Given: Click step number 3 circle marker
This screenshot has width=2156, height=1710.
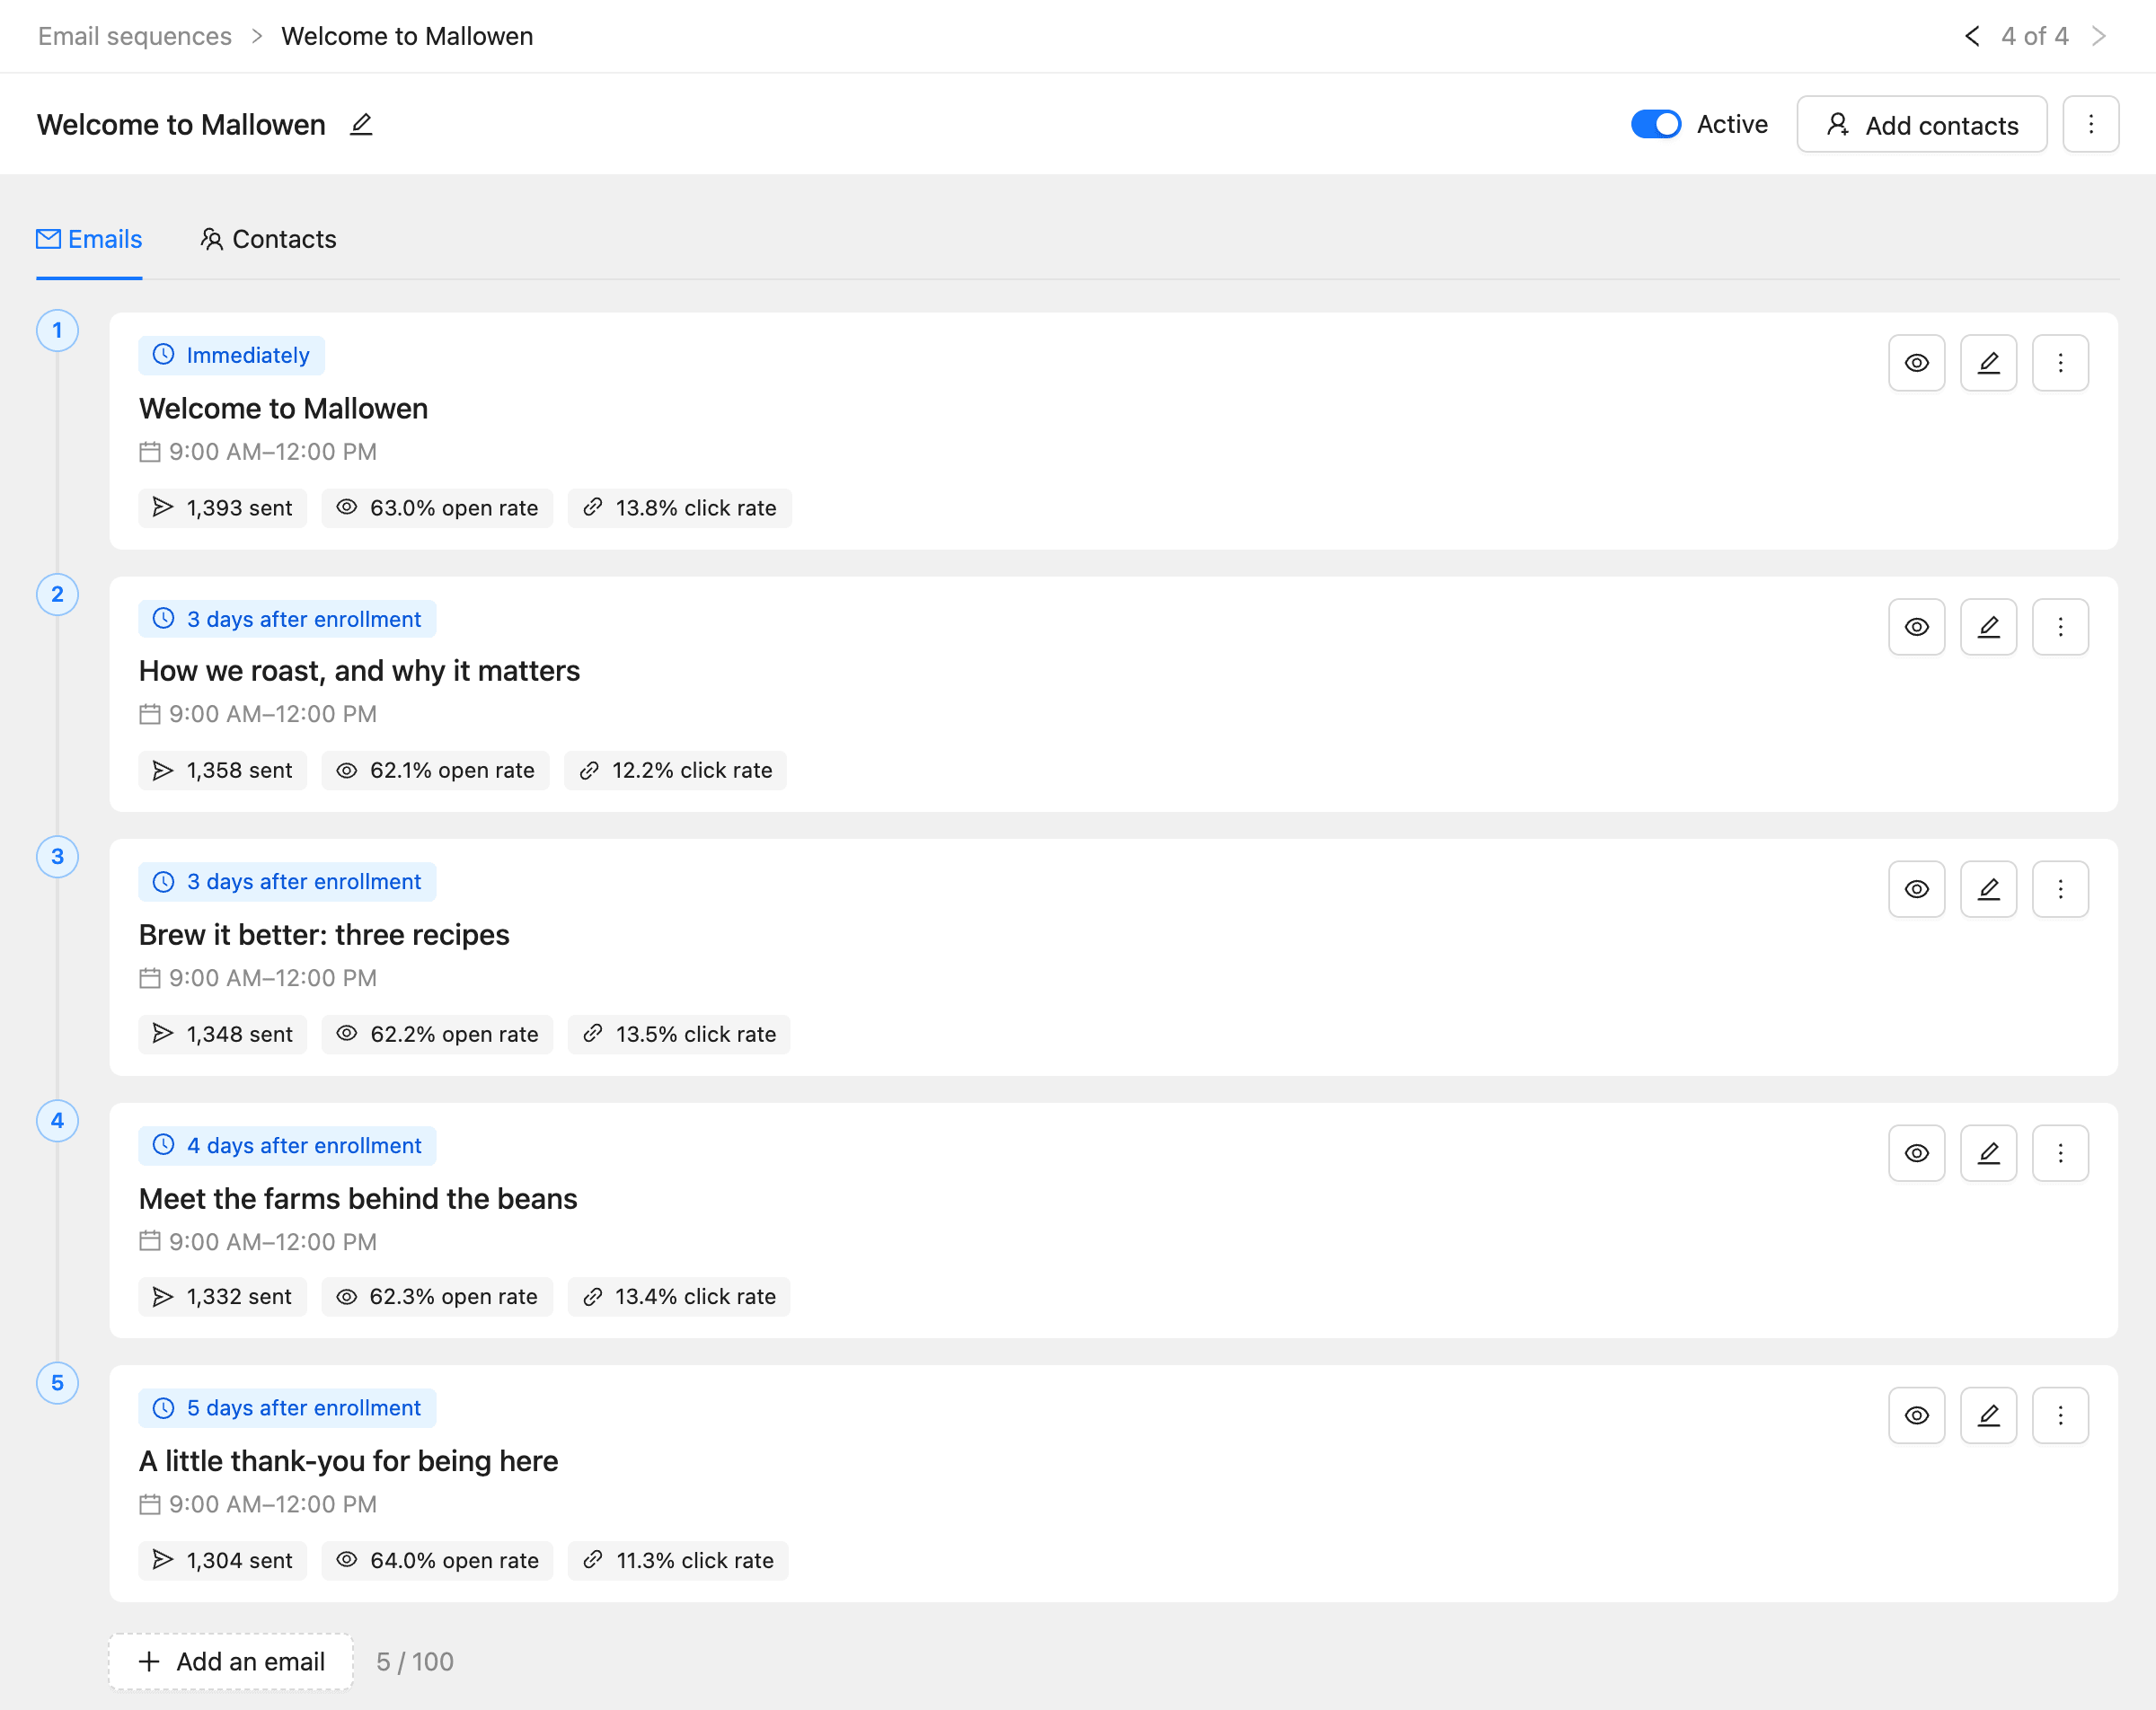Looking at the screenshot, I should coord(57,856).
